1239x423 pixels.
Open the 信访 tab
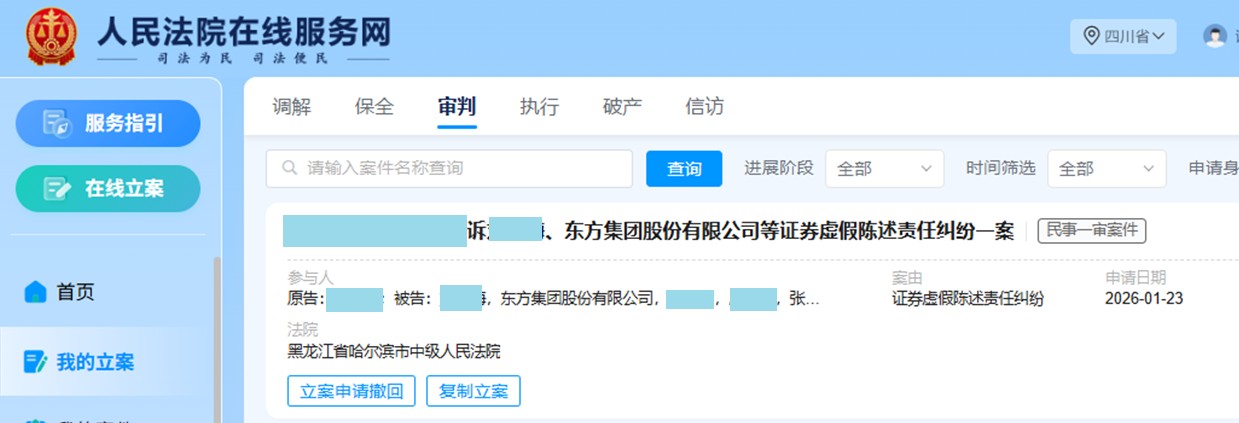[x=705, y=107]
